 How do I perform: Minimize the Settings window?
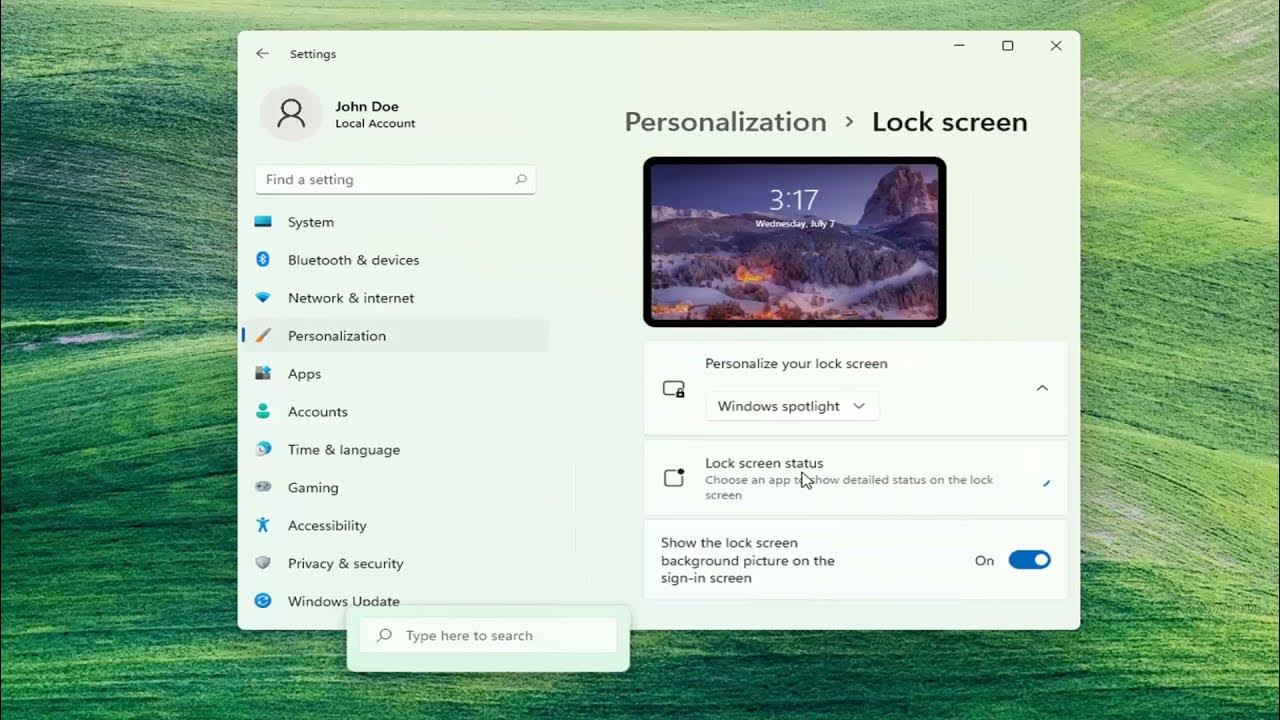click(x=960, y=46)
